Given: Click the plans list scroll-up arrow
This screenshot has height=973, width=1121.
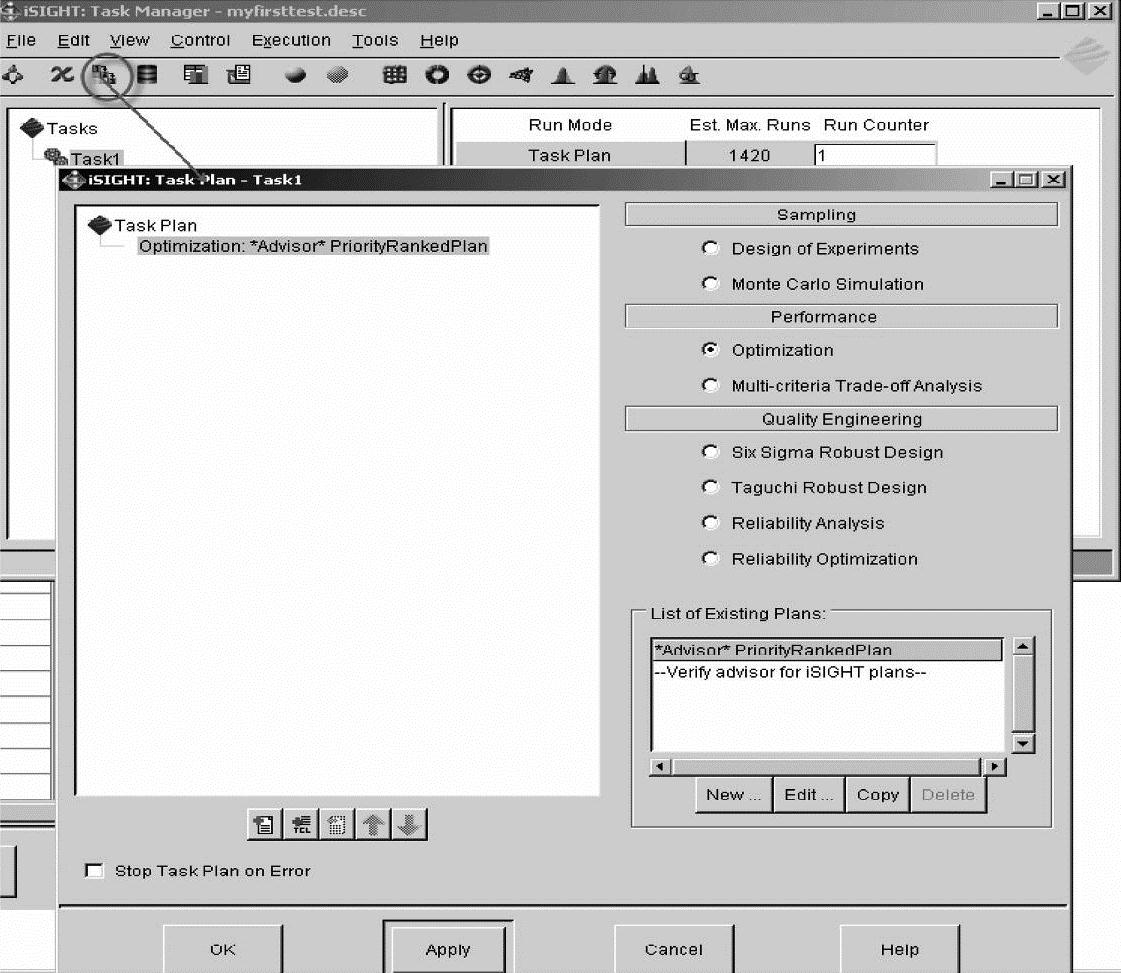Looking at the screenshot, I should point(1024,646).
